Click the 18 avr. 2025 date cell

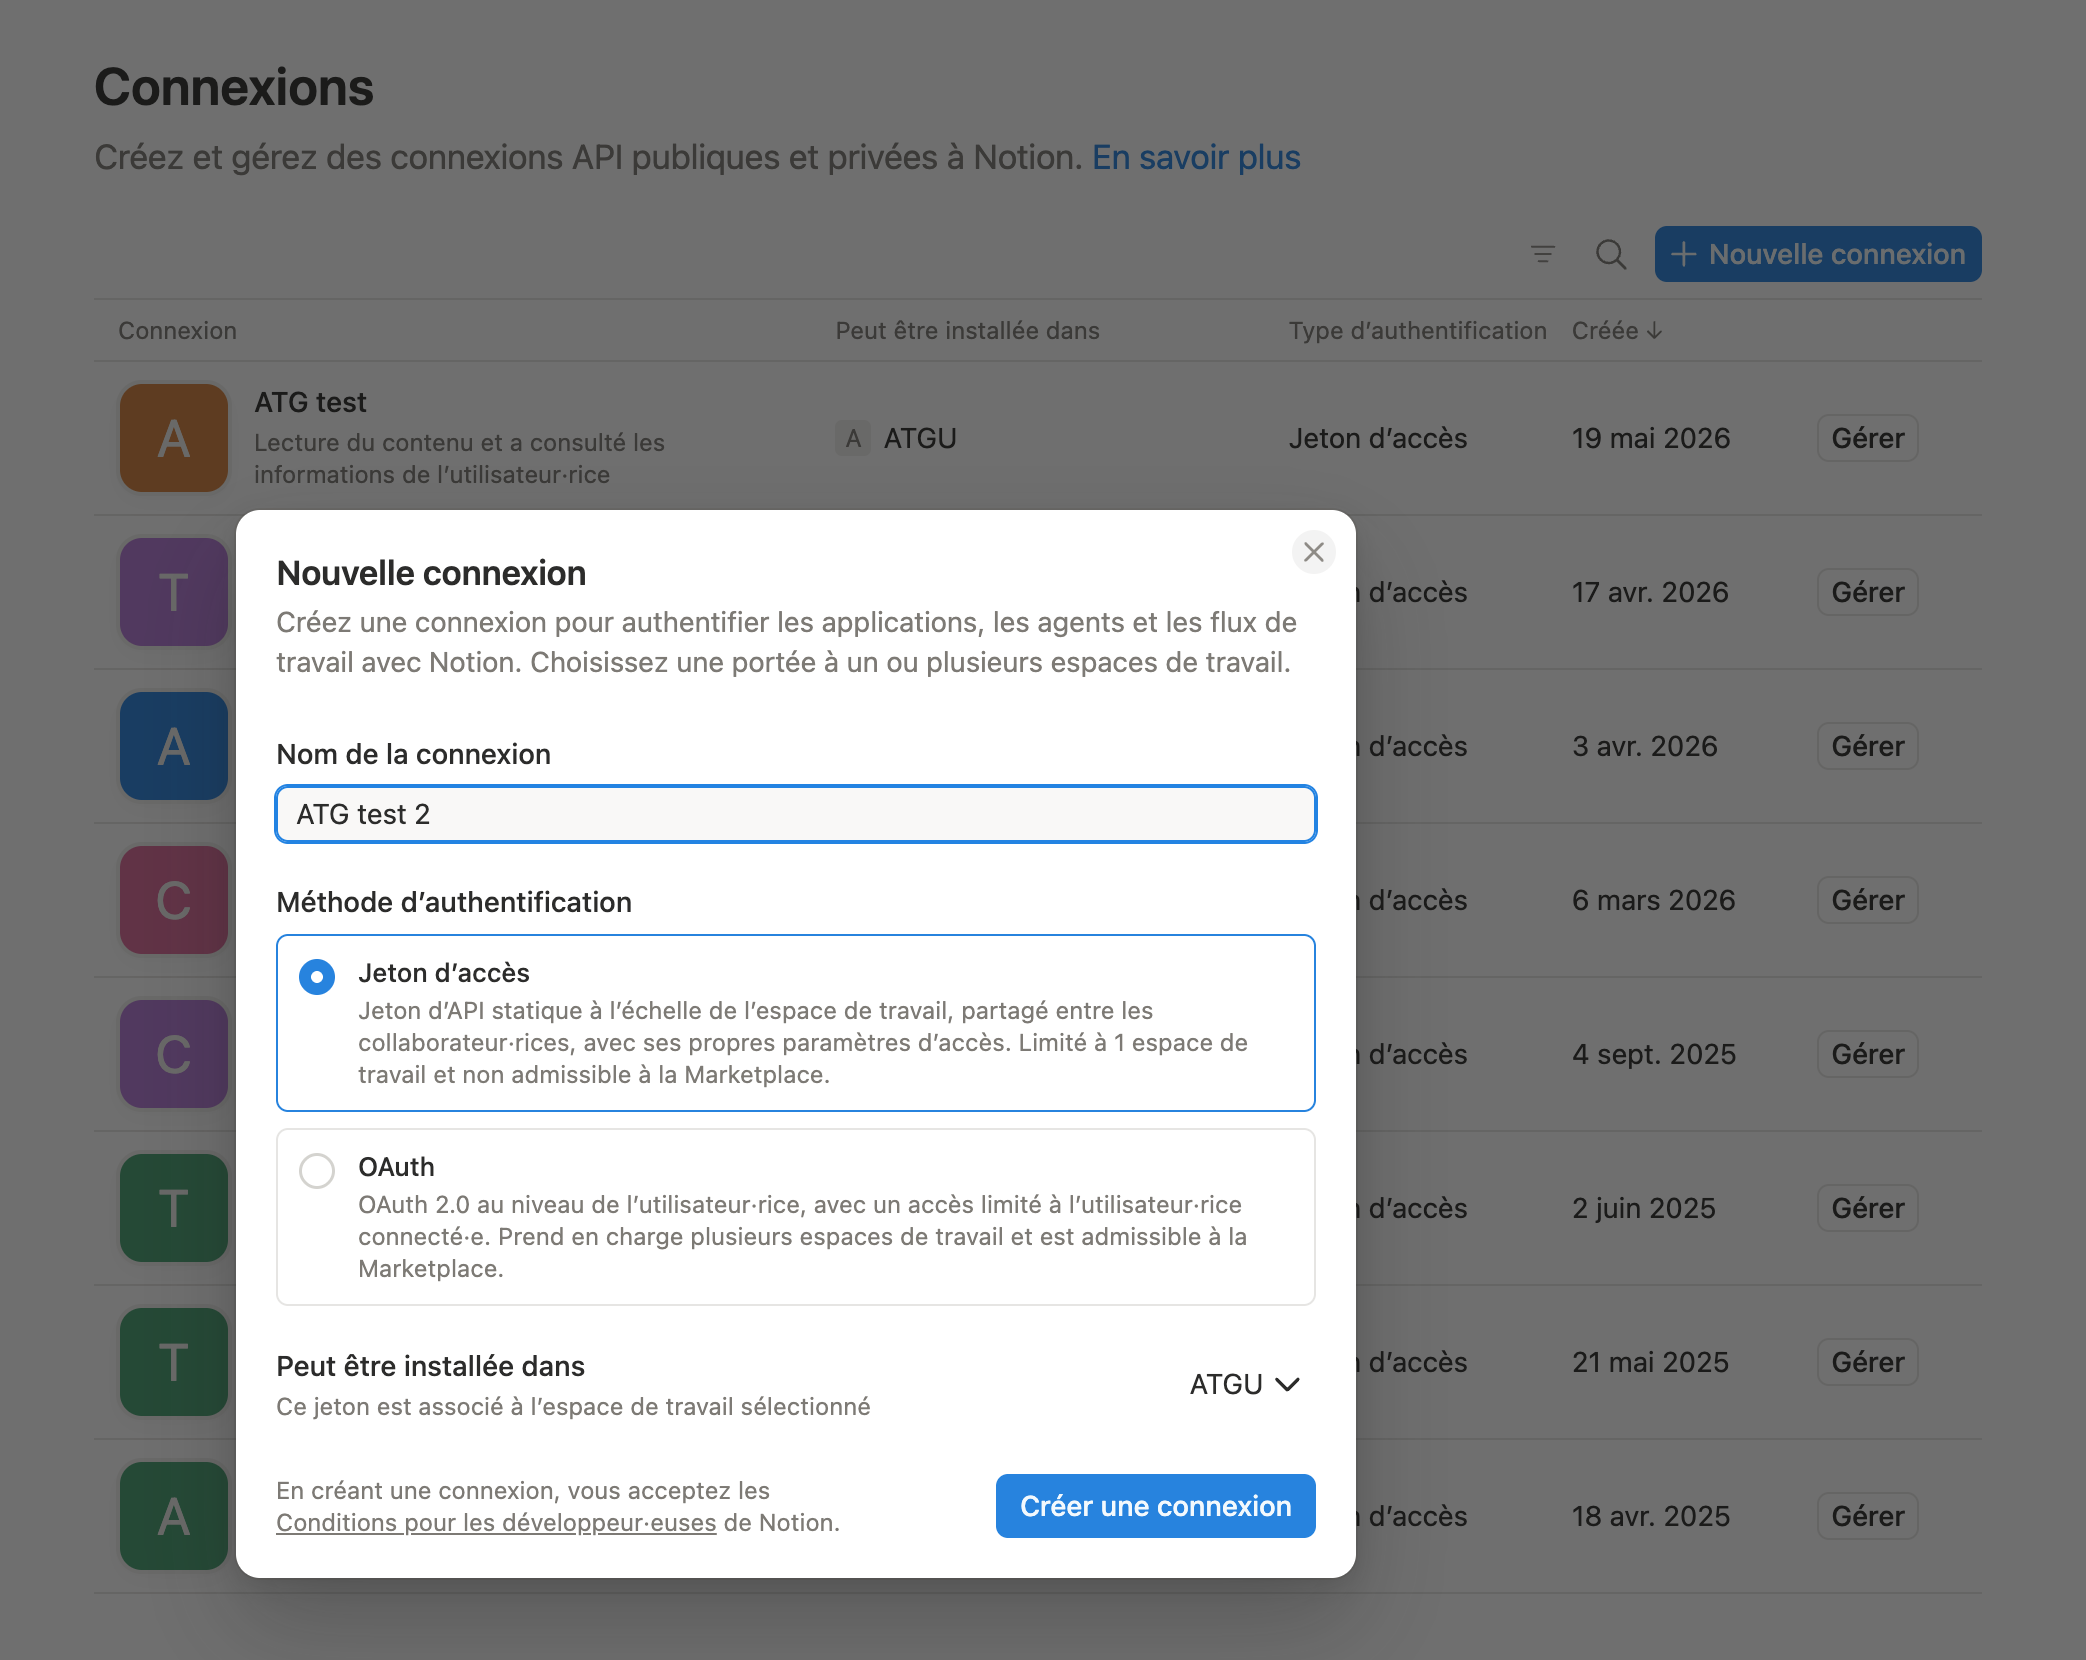coord(1650,1516)
